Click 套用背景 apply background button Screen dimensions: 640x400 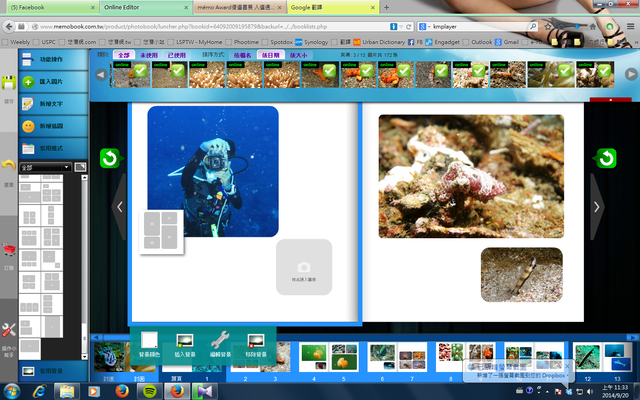[x=53, y=371]
